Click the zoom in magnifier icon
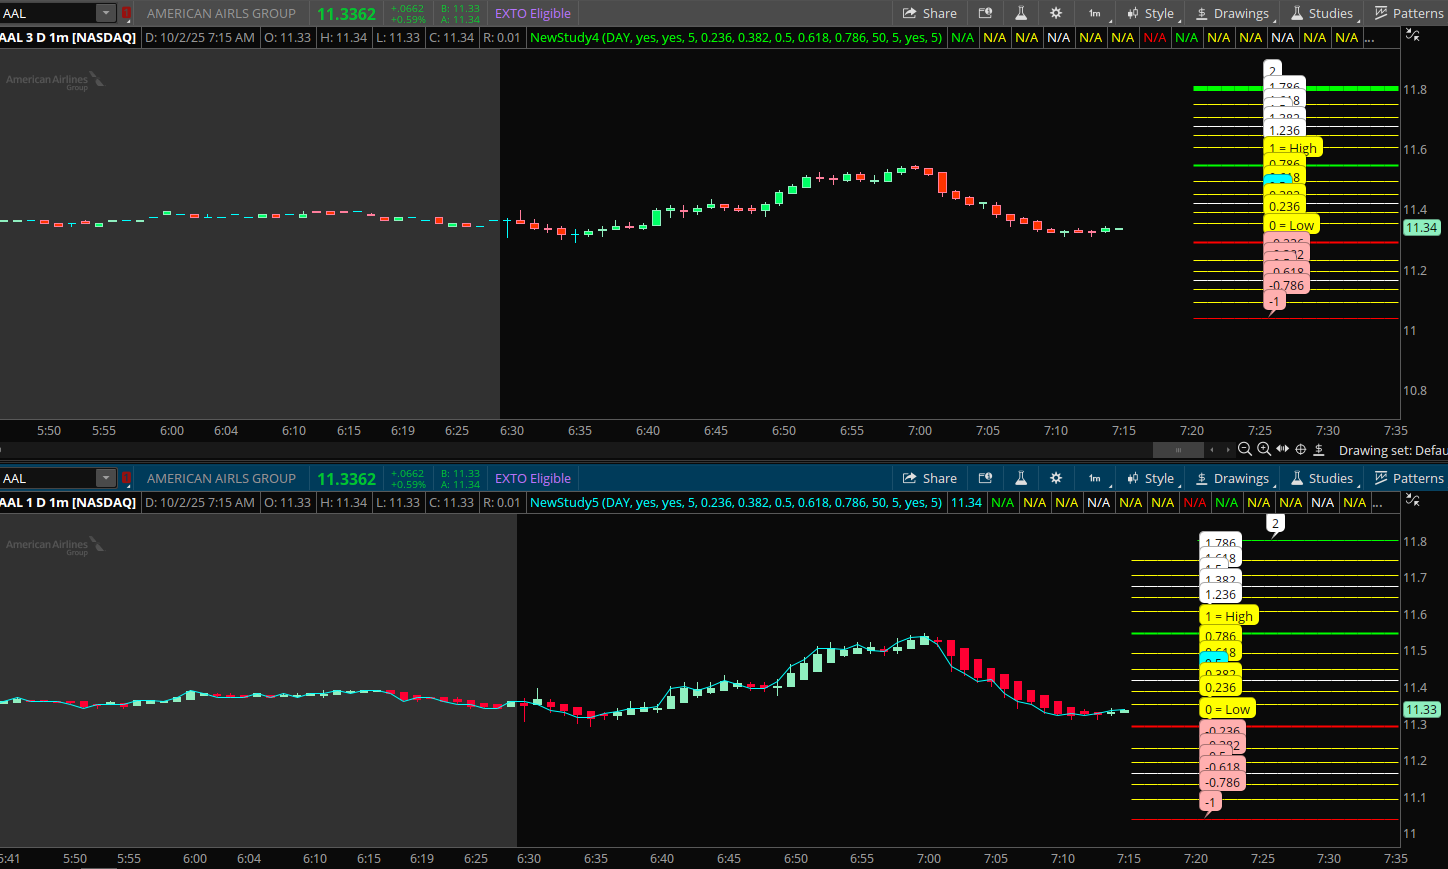Screen dimensions: 1448x869 [x=1264, y=450]
